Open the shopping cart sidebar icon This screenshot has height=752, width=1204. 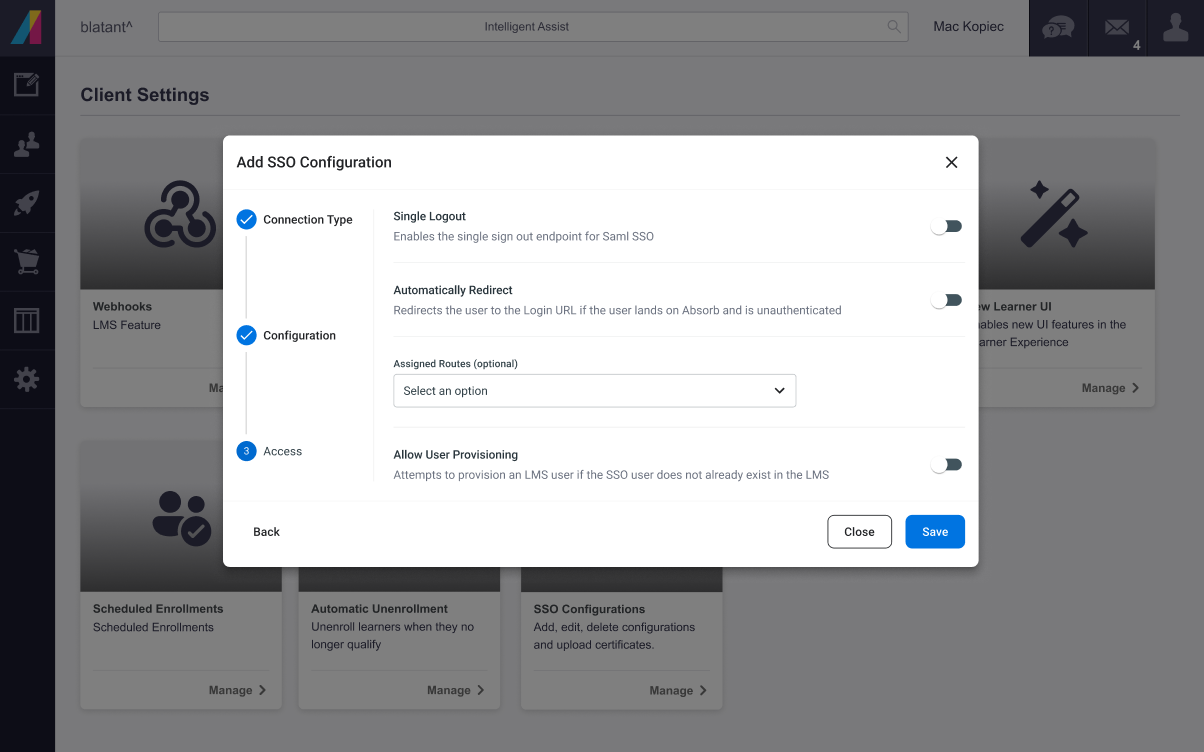pyautogui.click(x=27, y=263)
